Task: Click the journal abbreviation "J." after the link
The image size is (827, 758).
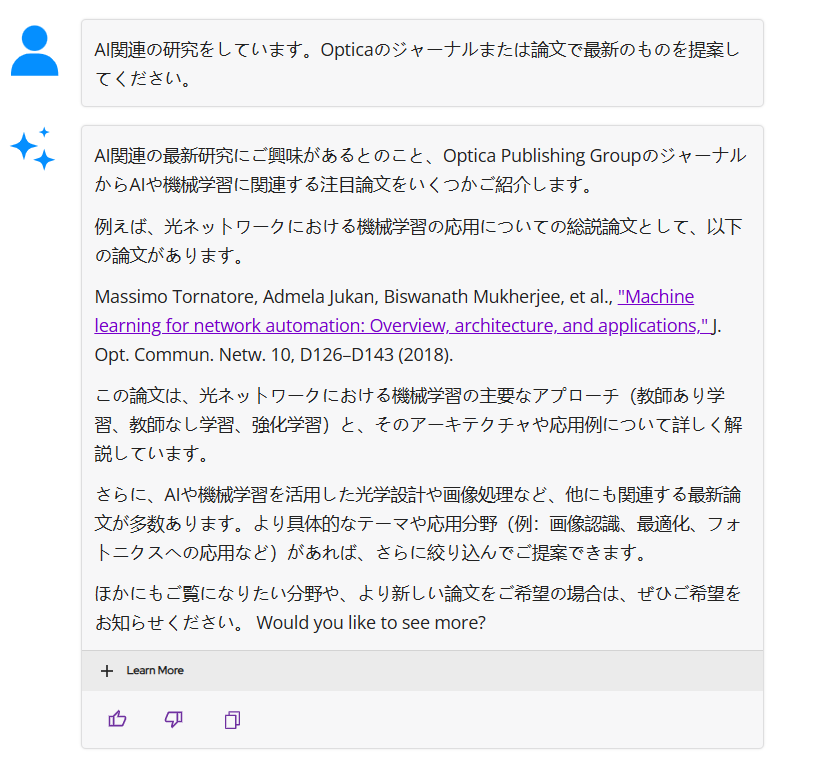Action: [x=718, y=325]
